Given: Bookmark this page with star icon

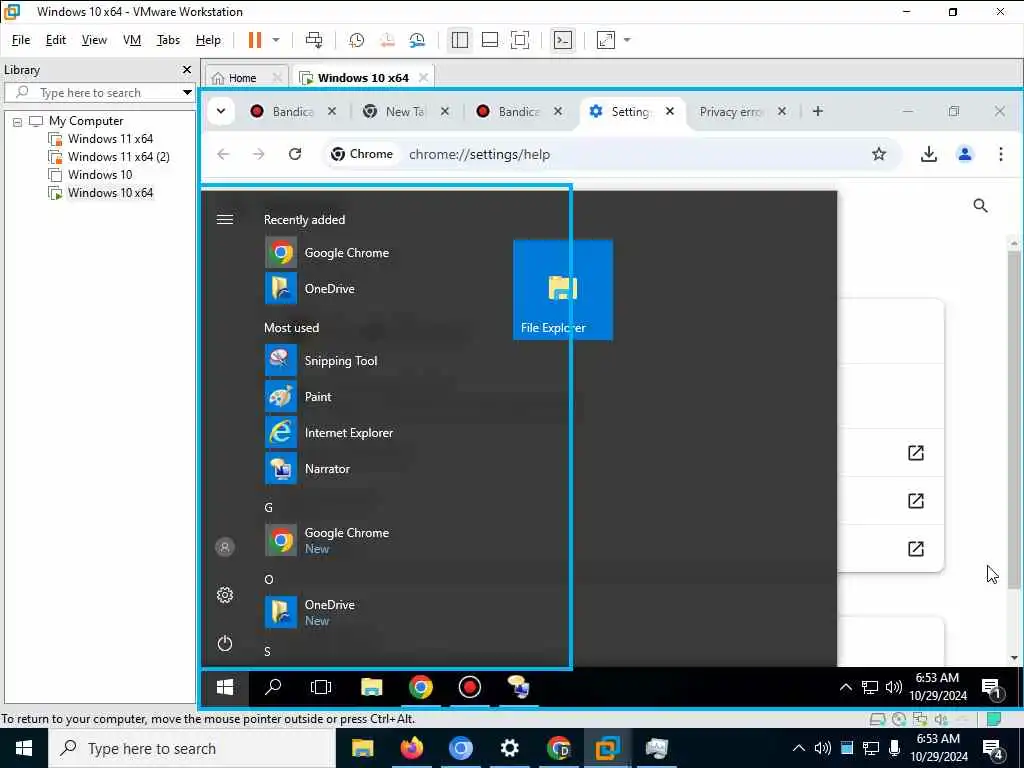Looking at the screenshot, I should tap(879, 154).
